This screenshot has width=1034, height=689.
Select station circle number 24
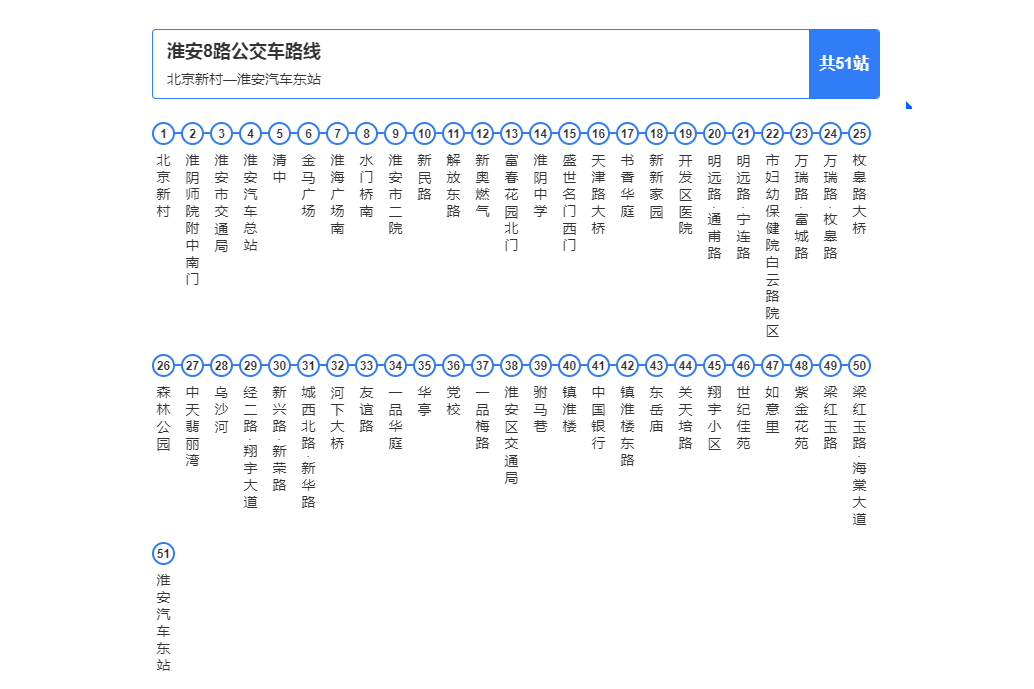(830, 134)
